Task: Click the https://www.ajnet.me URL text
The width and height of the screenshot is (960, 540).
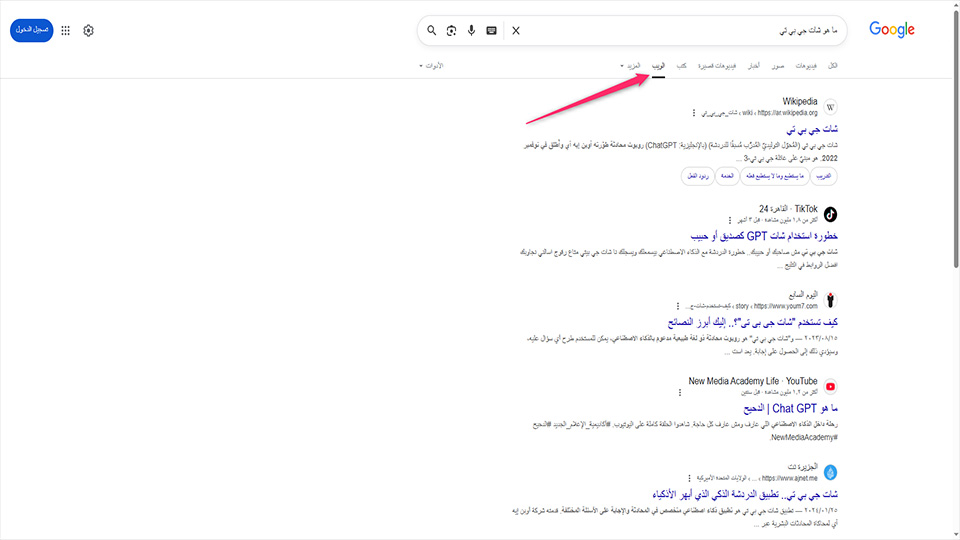Action: coord(790,478)
